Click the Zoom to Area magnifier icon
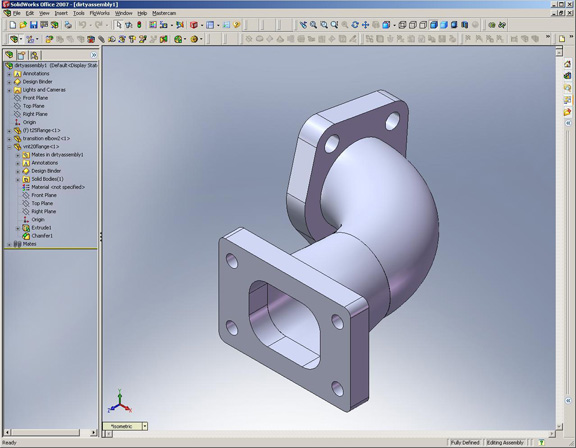 (324, 25)
